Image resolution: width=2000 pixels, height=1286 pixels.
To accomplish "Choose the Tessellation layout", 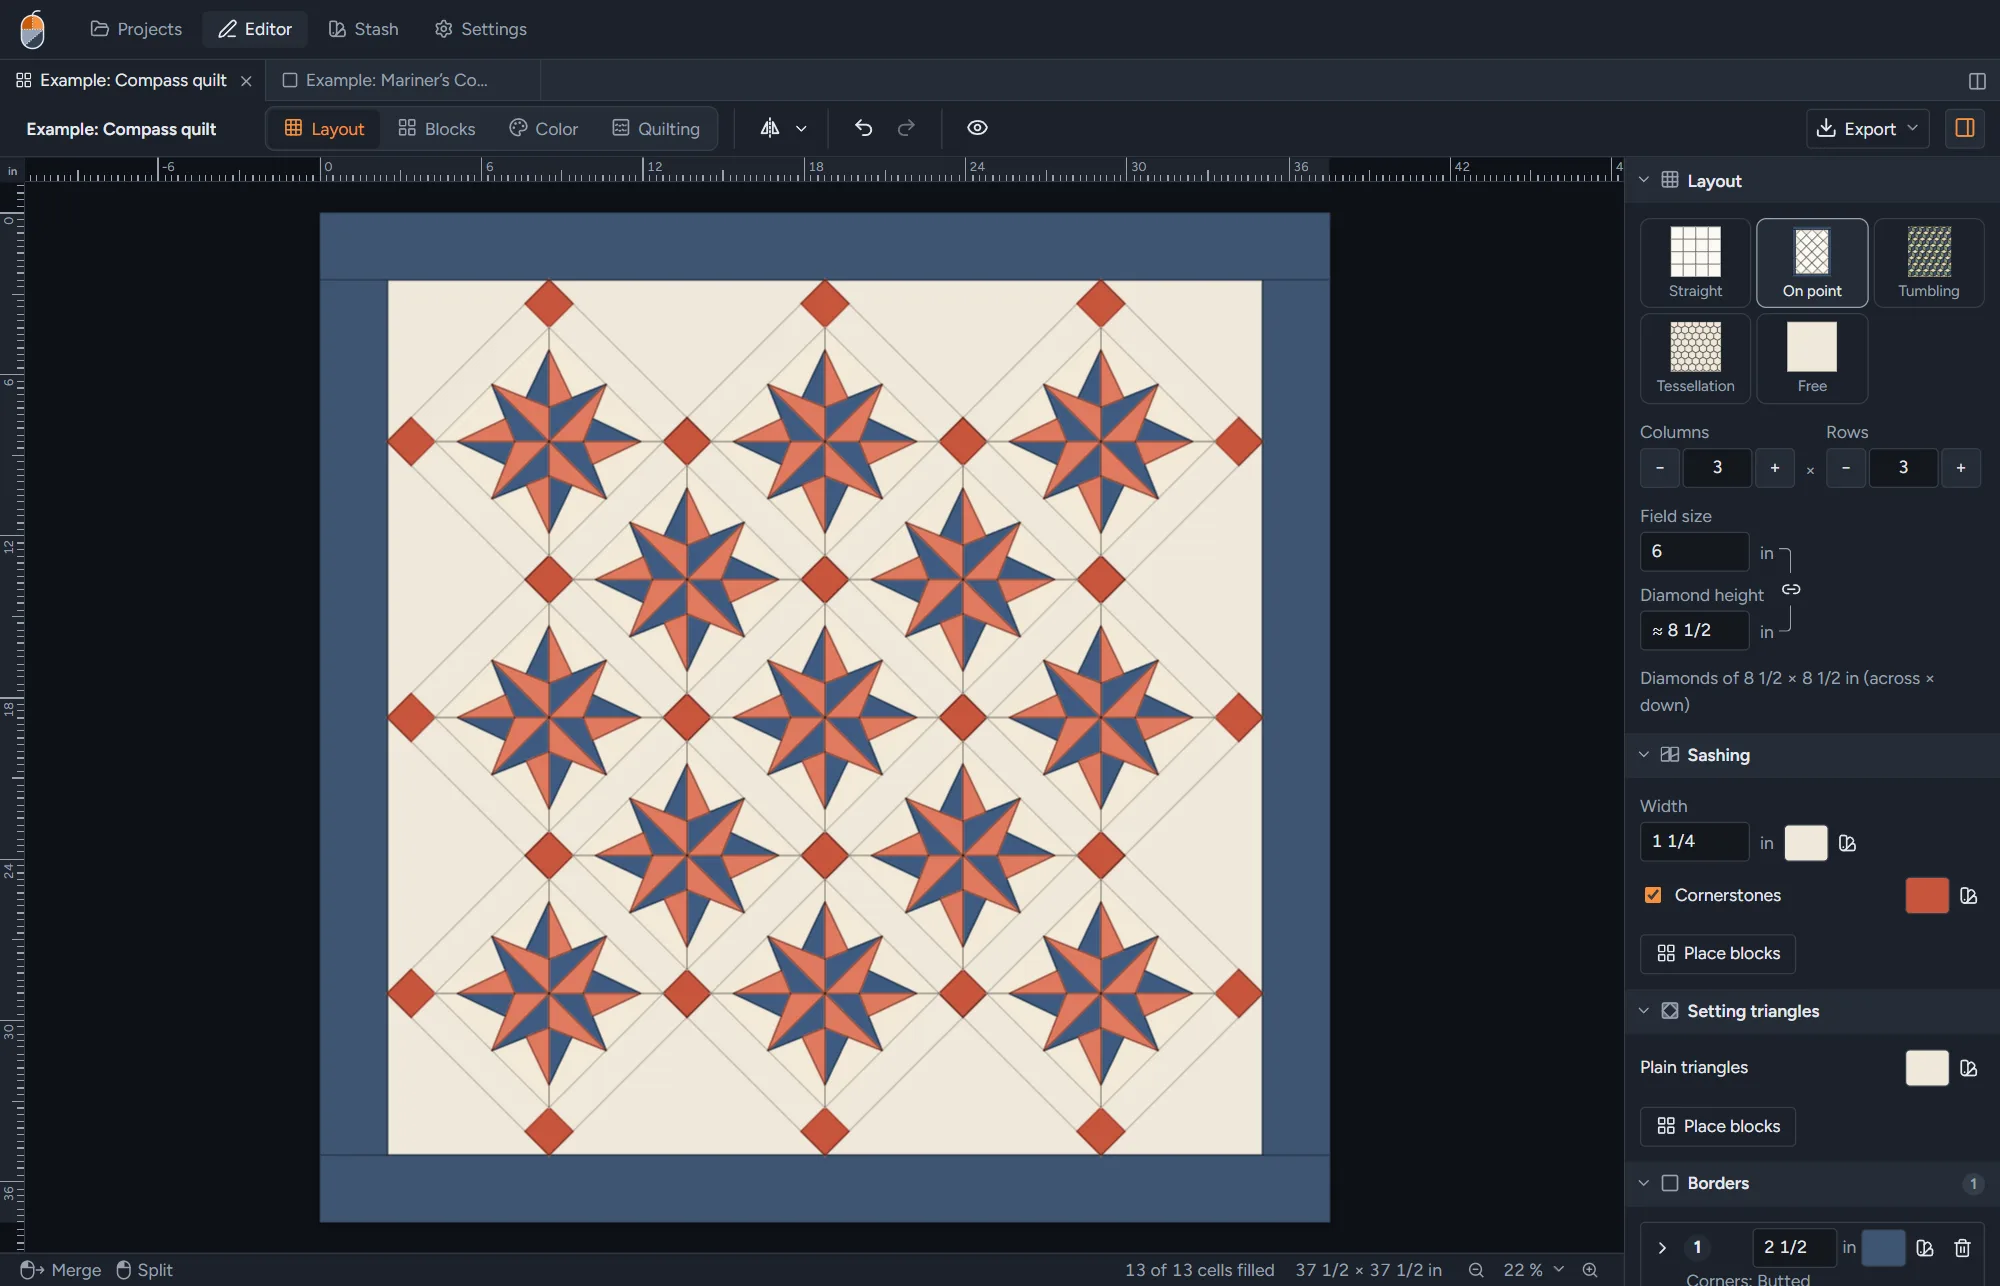I will pos(1696,358).
